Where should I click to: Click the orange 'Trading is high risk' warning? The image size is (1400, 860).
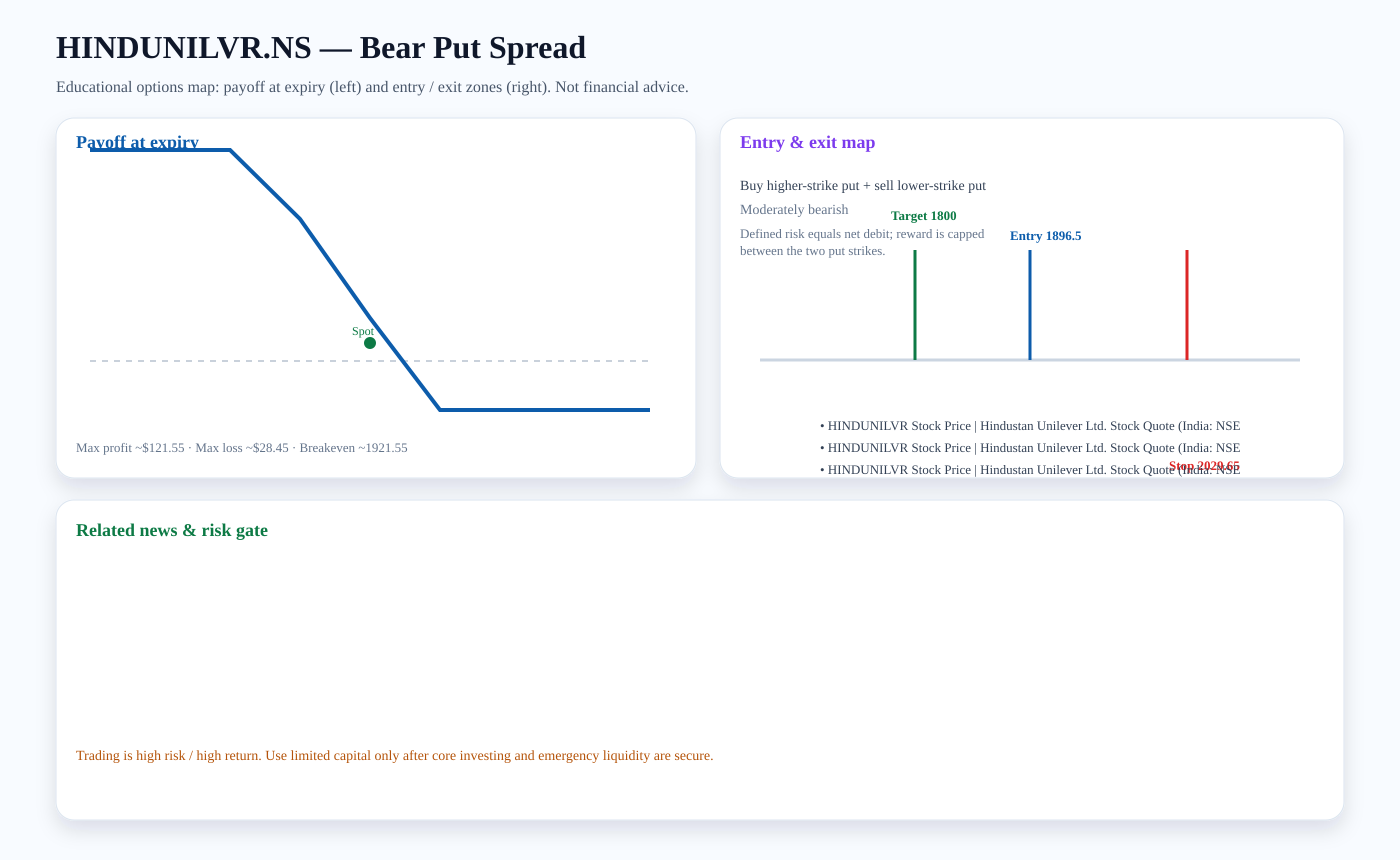click(x=395, y=756)
